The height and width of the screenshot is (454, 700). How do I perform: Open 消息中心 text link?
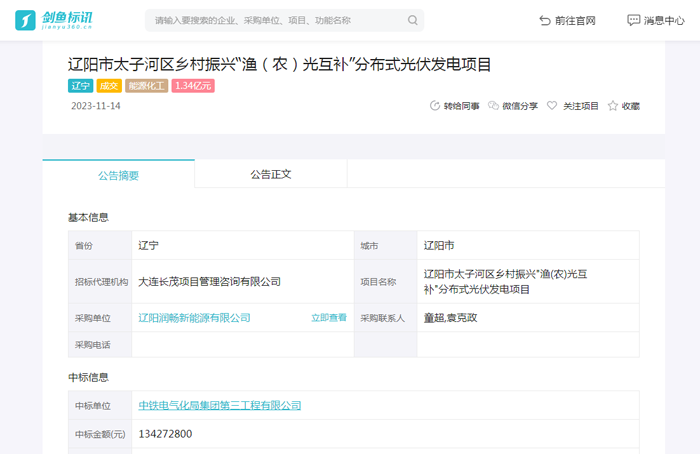click(664, 21)
